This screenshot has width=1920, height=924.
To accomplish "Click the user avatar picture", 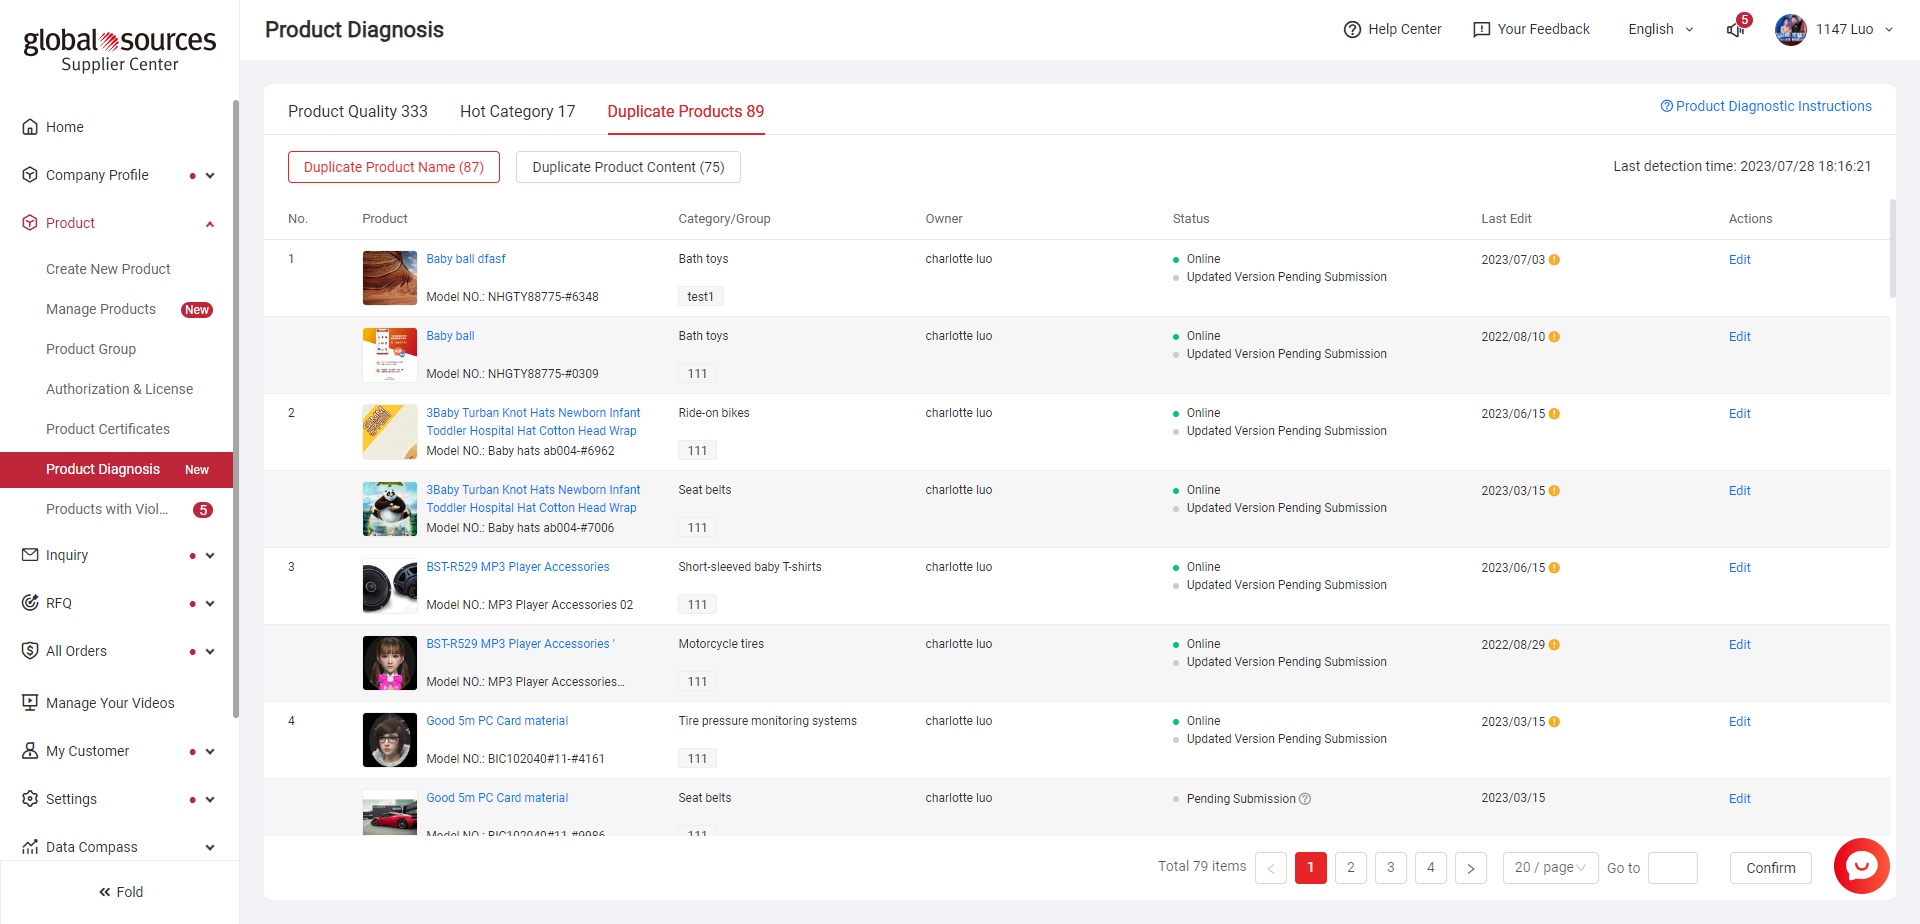I will click(1790, 30).
